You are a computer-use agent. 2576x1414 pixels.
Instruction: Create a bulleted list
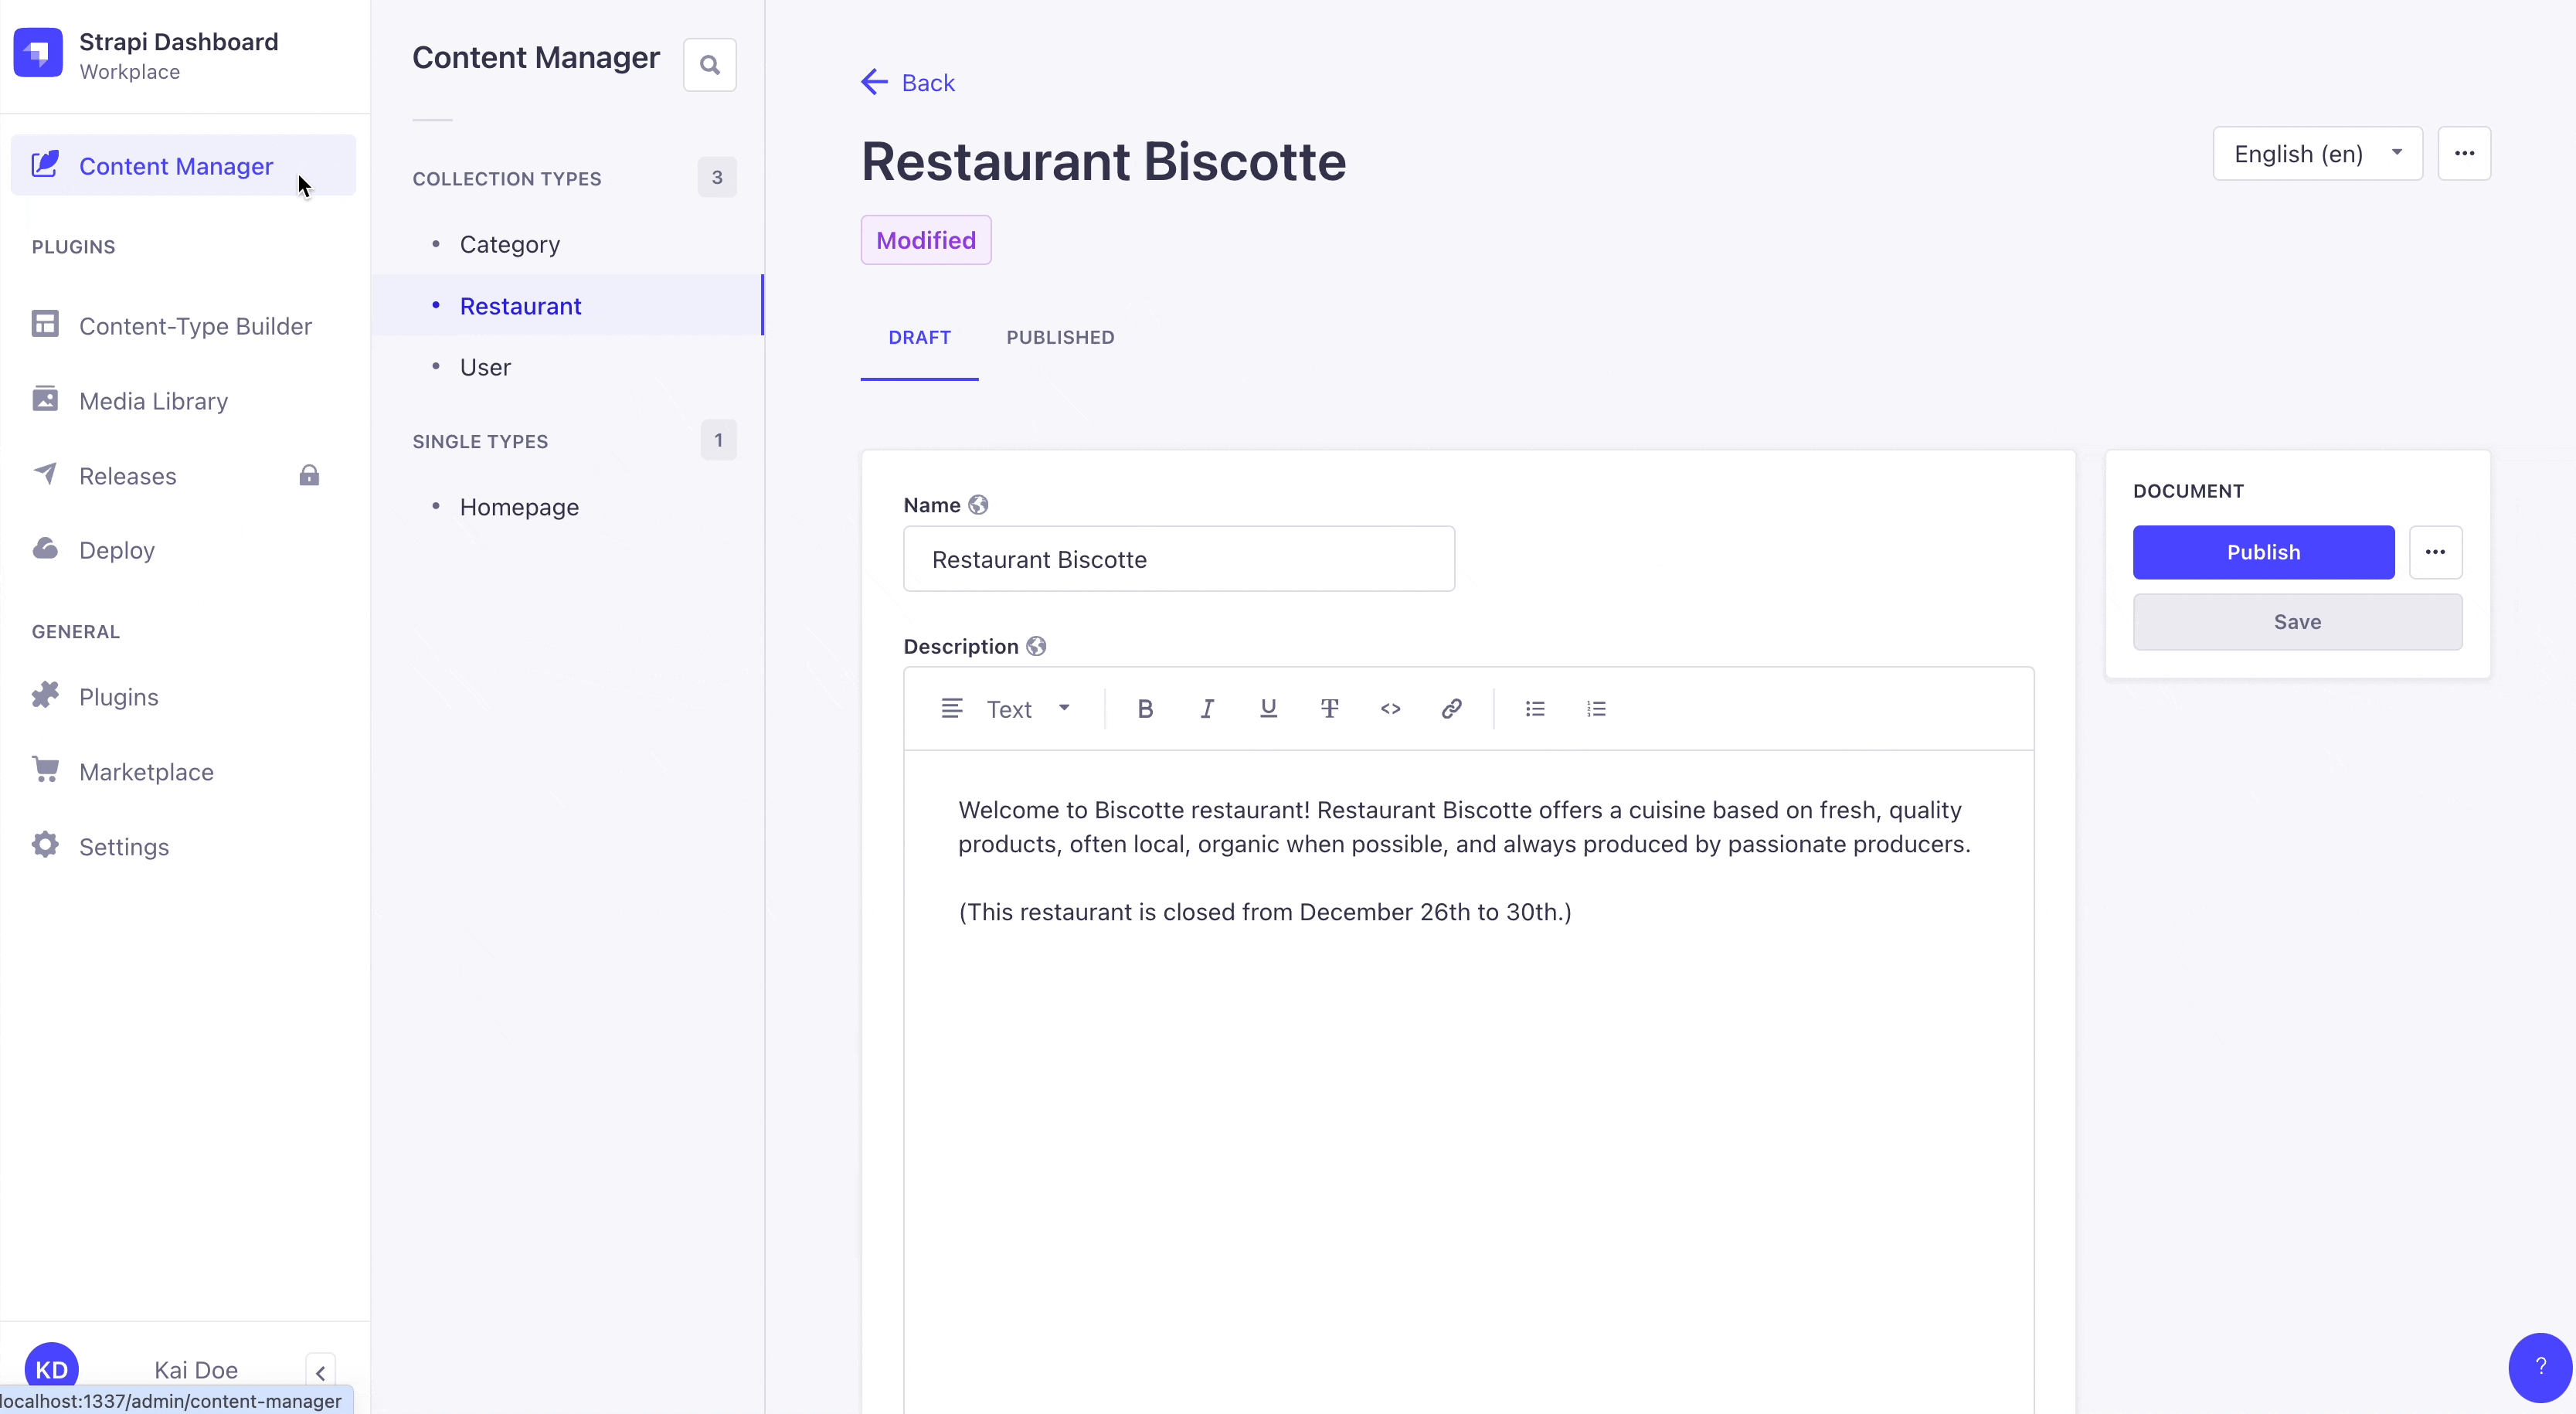[1535, 709]
